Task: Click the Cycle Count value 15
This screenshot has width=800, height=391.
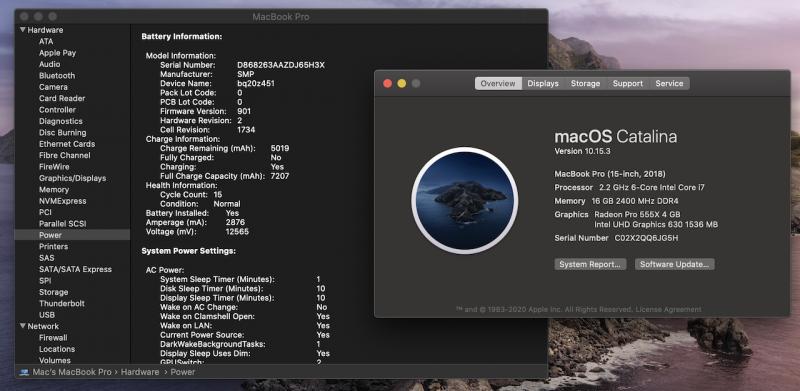Action: pyautogui.click(x=218, y=194)
